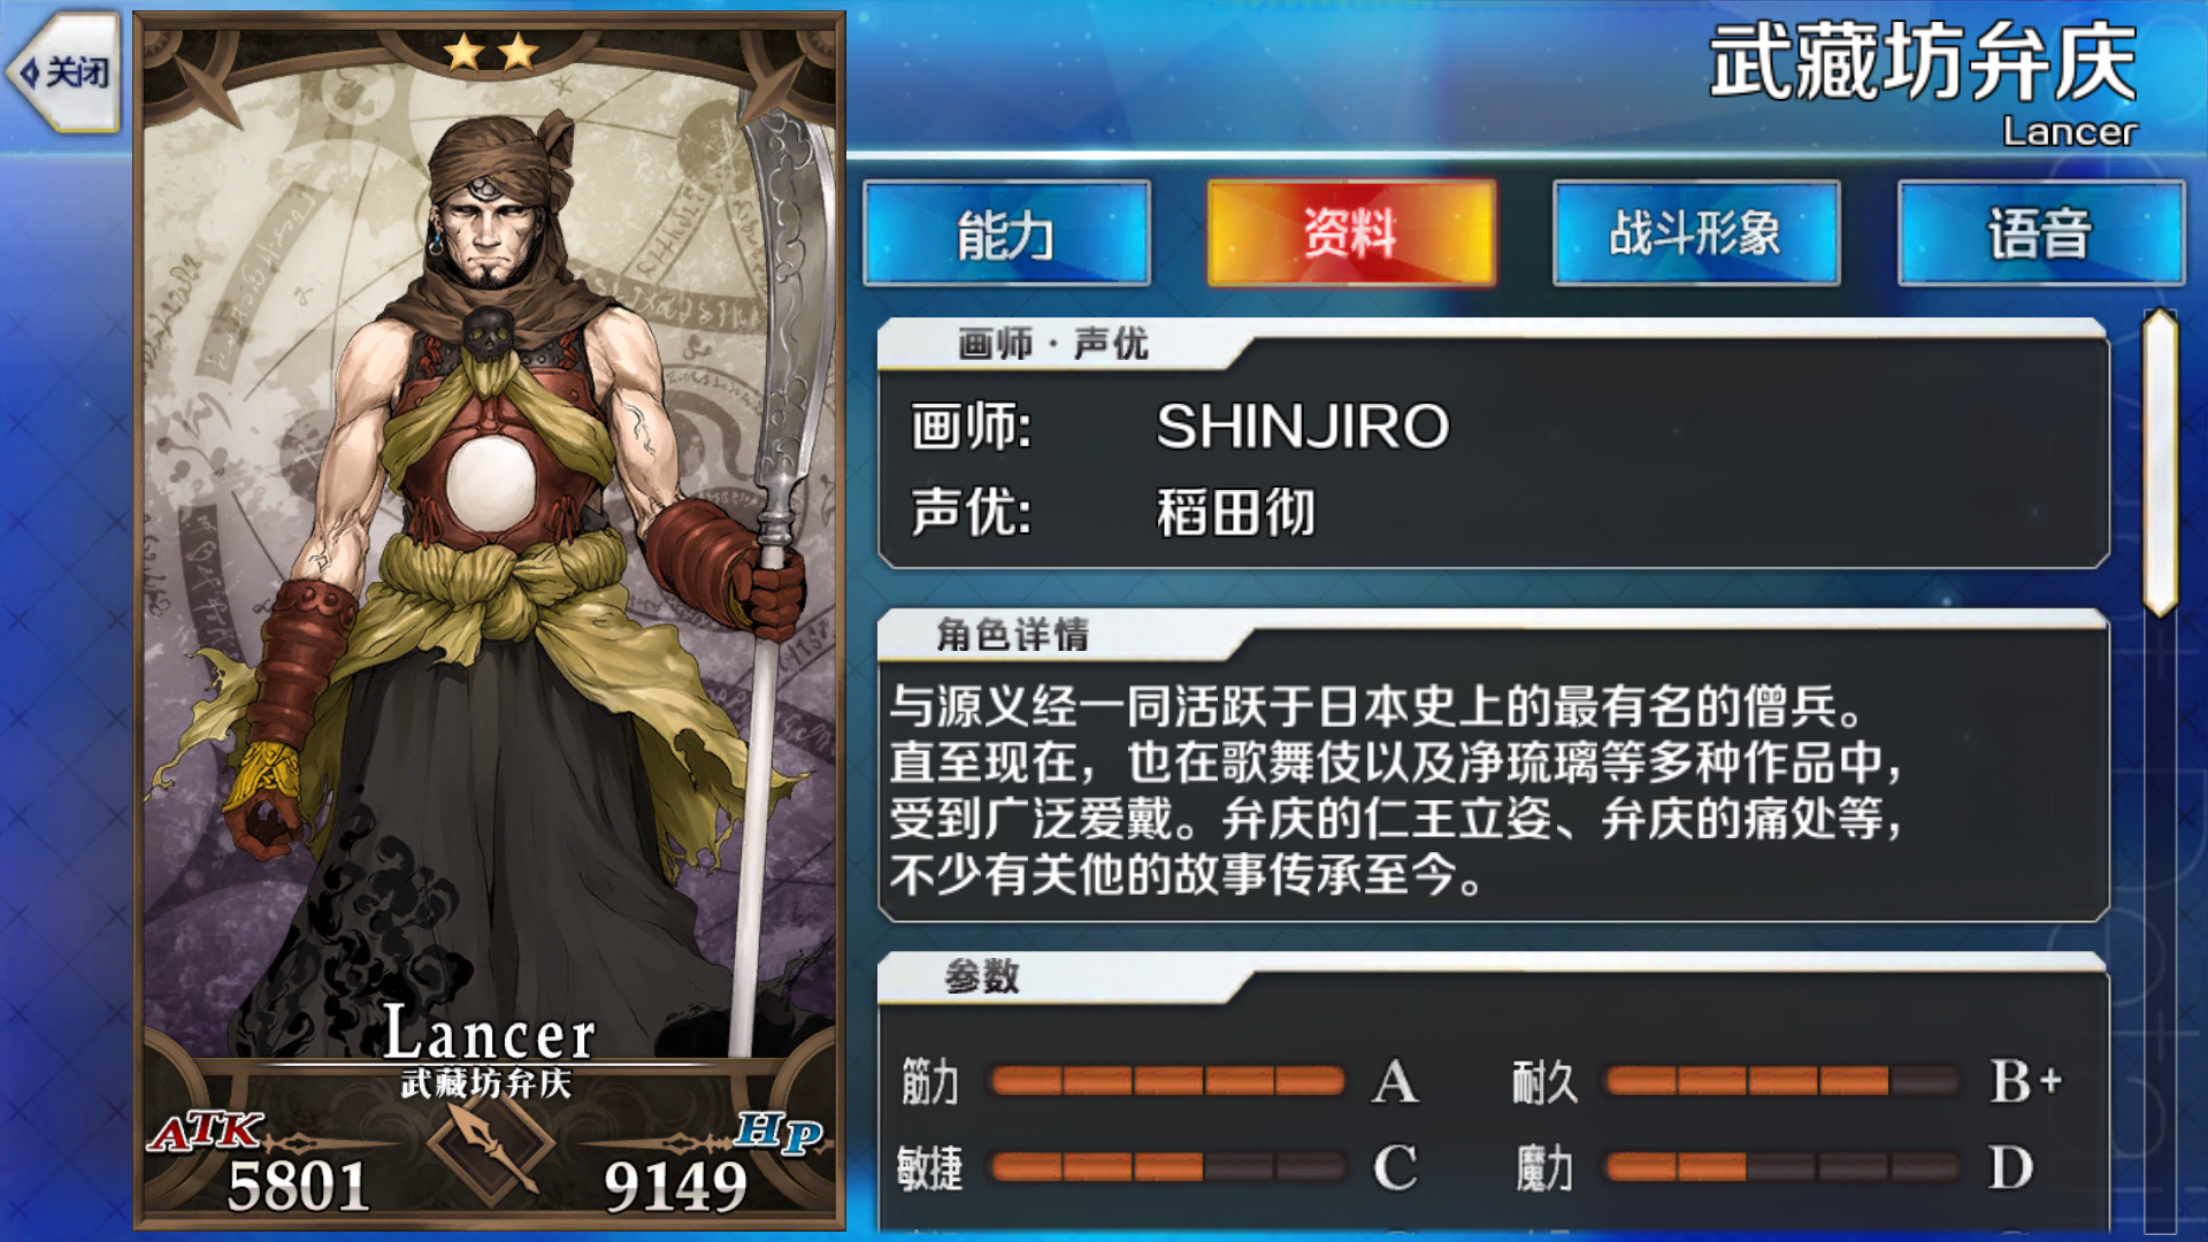Tap the red ATK label icon
Screen dimensions: 2208x1242
(206, 1131)
